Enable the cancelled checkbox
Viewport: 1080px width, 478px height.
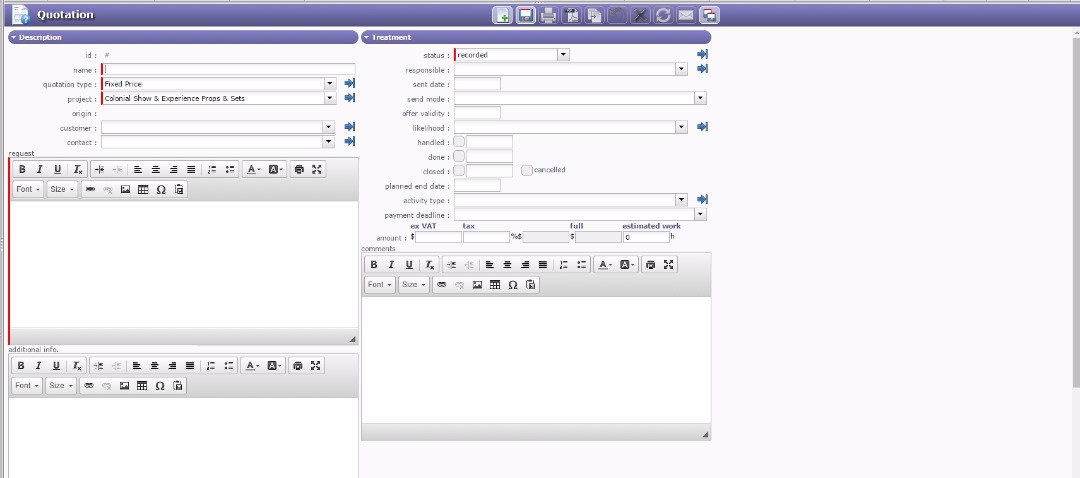(527, 170)
